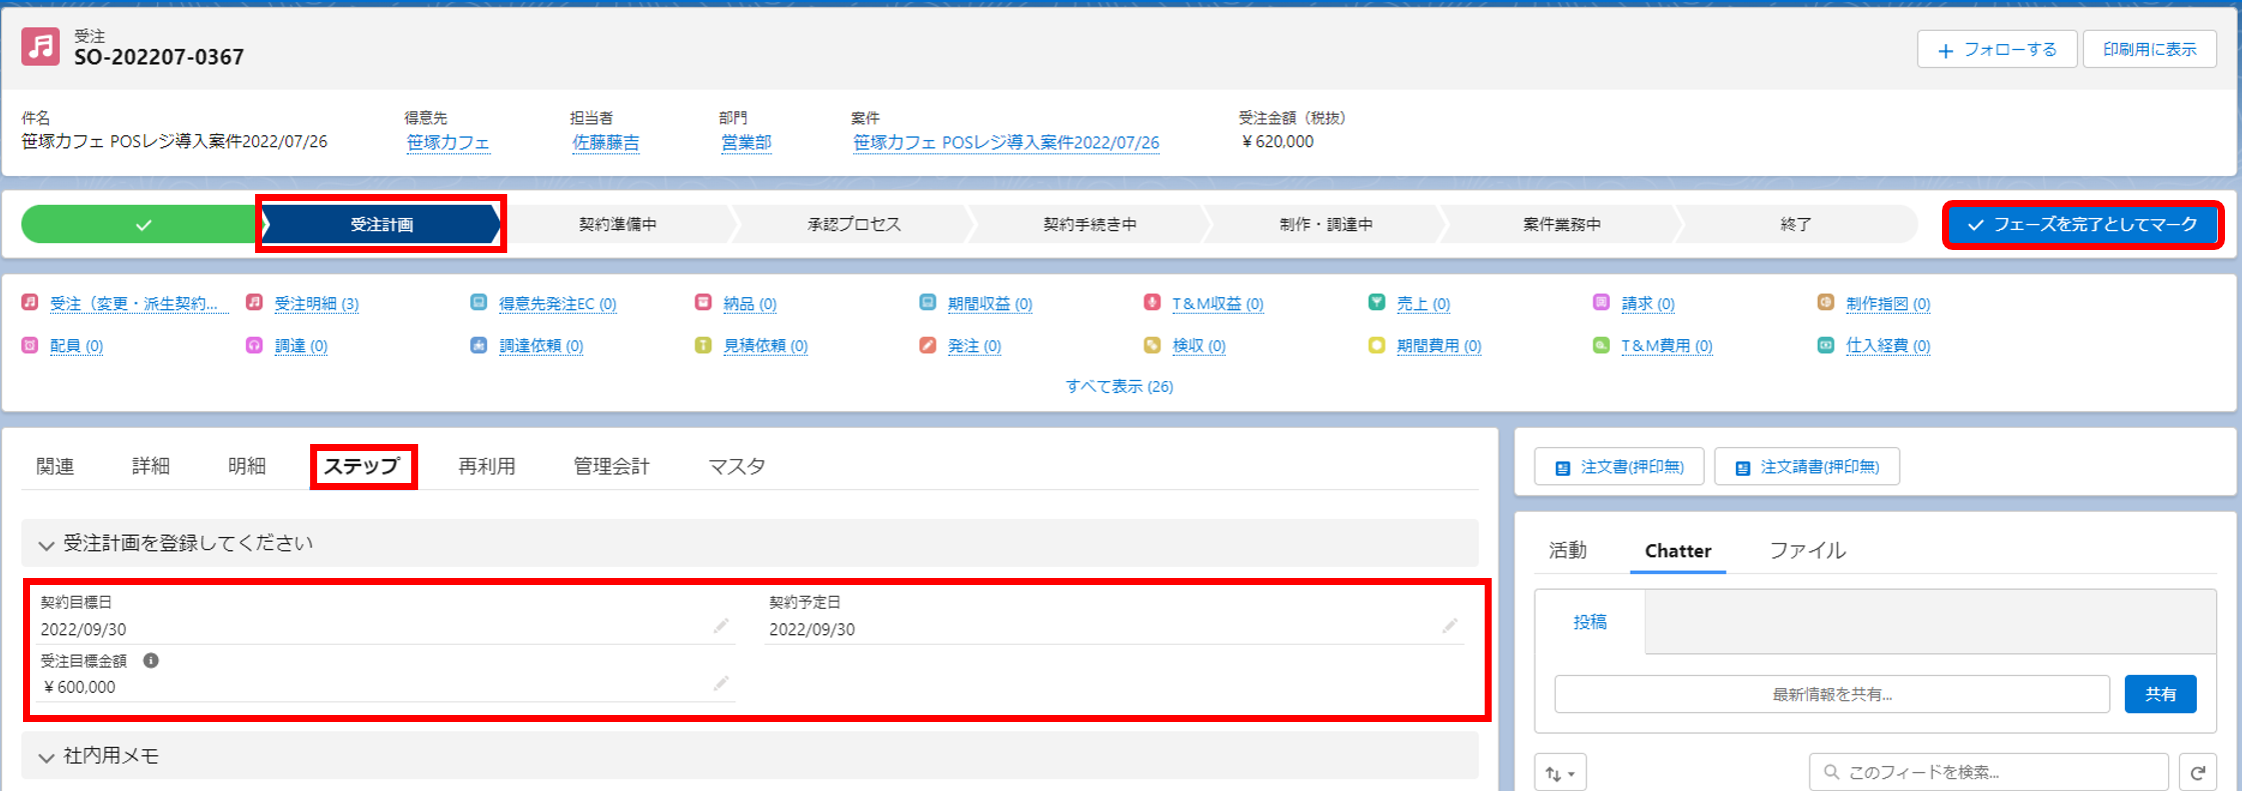Open the ファイル tab
This screenshot has width=2242, height=791.
(x=1807, y=550)
